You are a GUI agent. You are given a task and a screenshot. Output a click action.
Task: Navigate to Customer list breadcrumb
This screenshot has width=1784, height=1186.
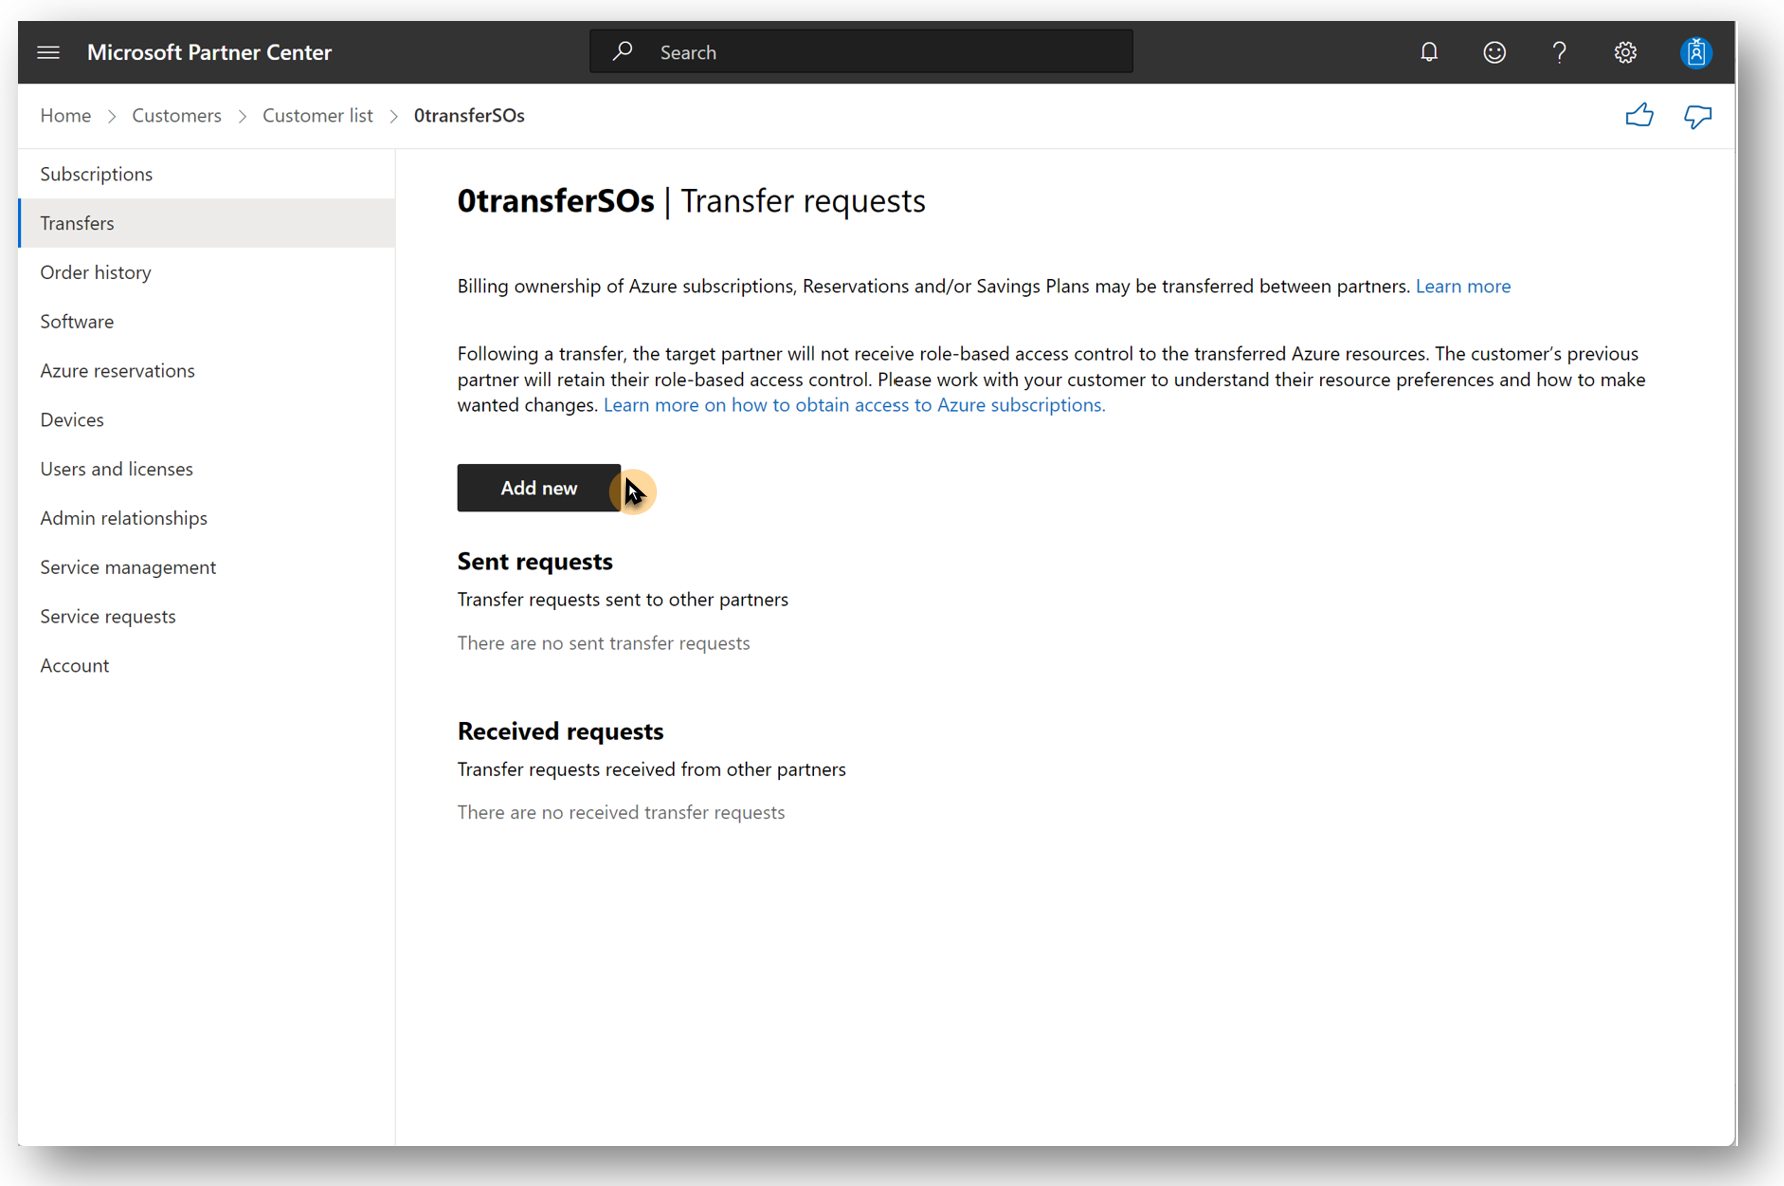point(317,116)
